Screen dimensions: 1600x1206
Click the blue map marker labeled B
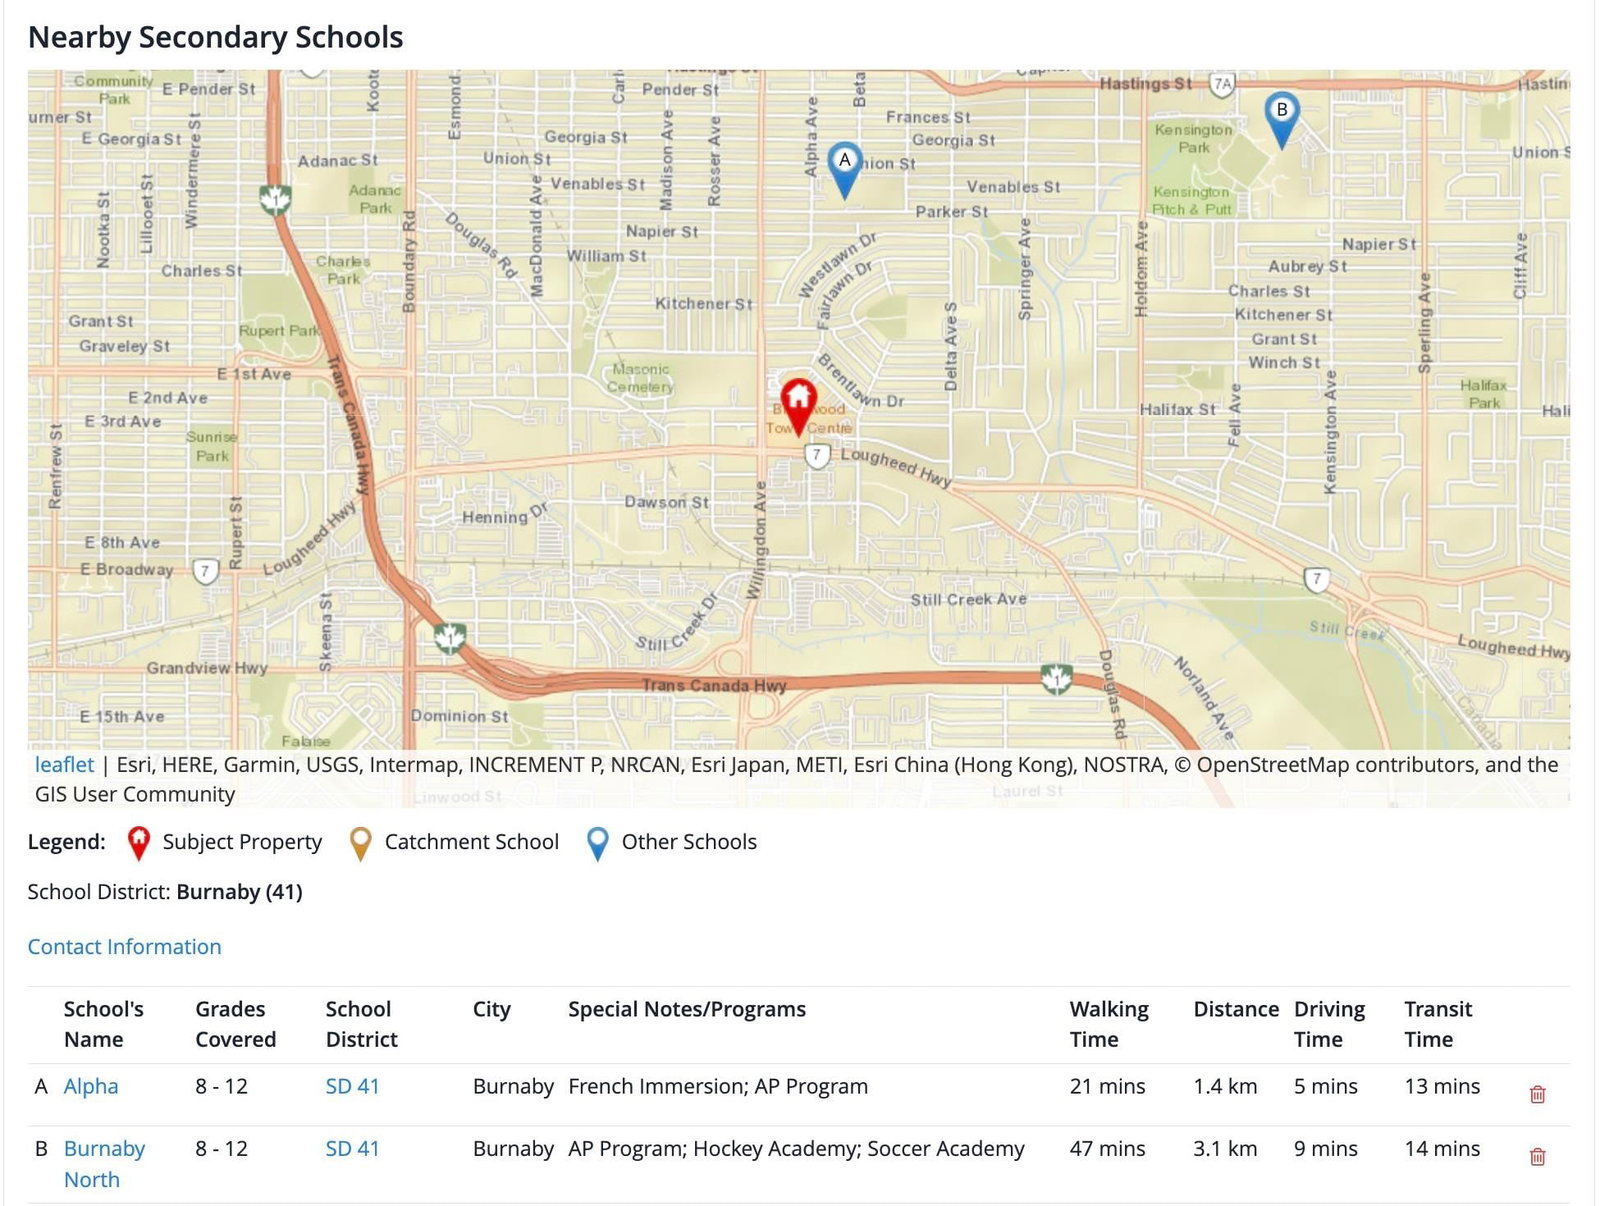tap(1281, 115)
